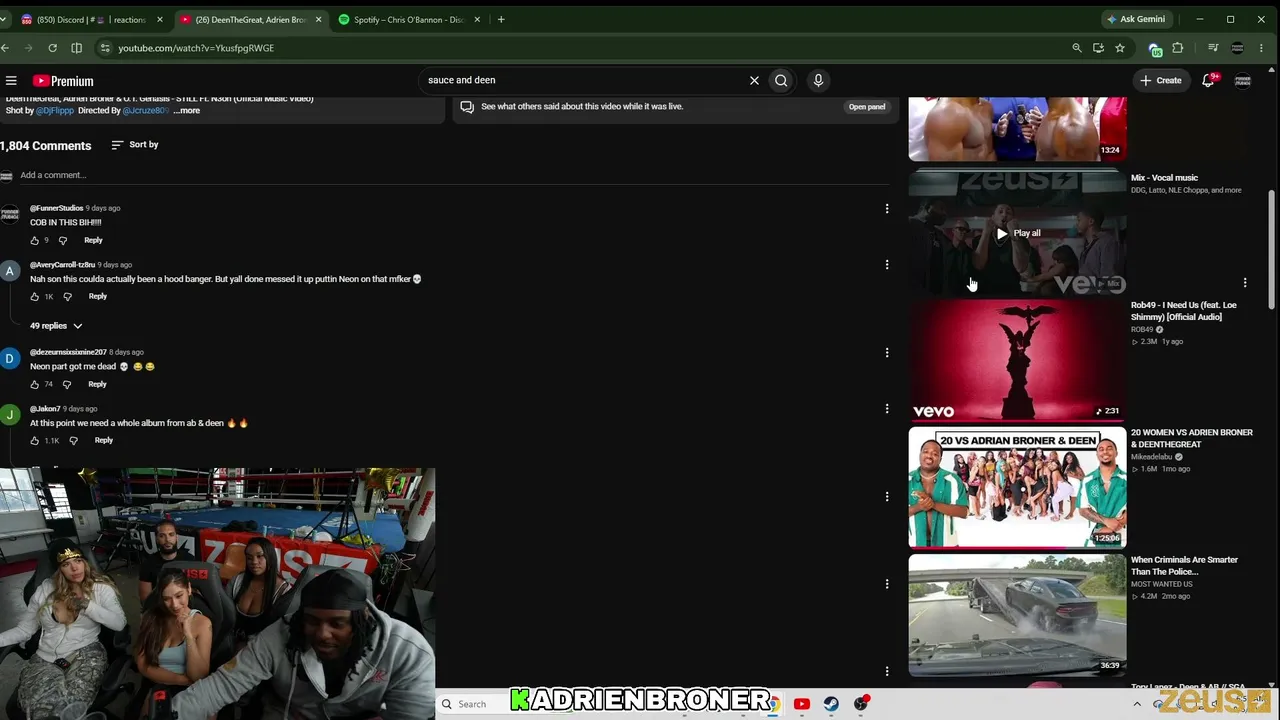The height and width of the screenshot is (720, 1280).
Task: Like the @FunnerStudios comment
Action: (x=35, y=241)
